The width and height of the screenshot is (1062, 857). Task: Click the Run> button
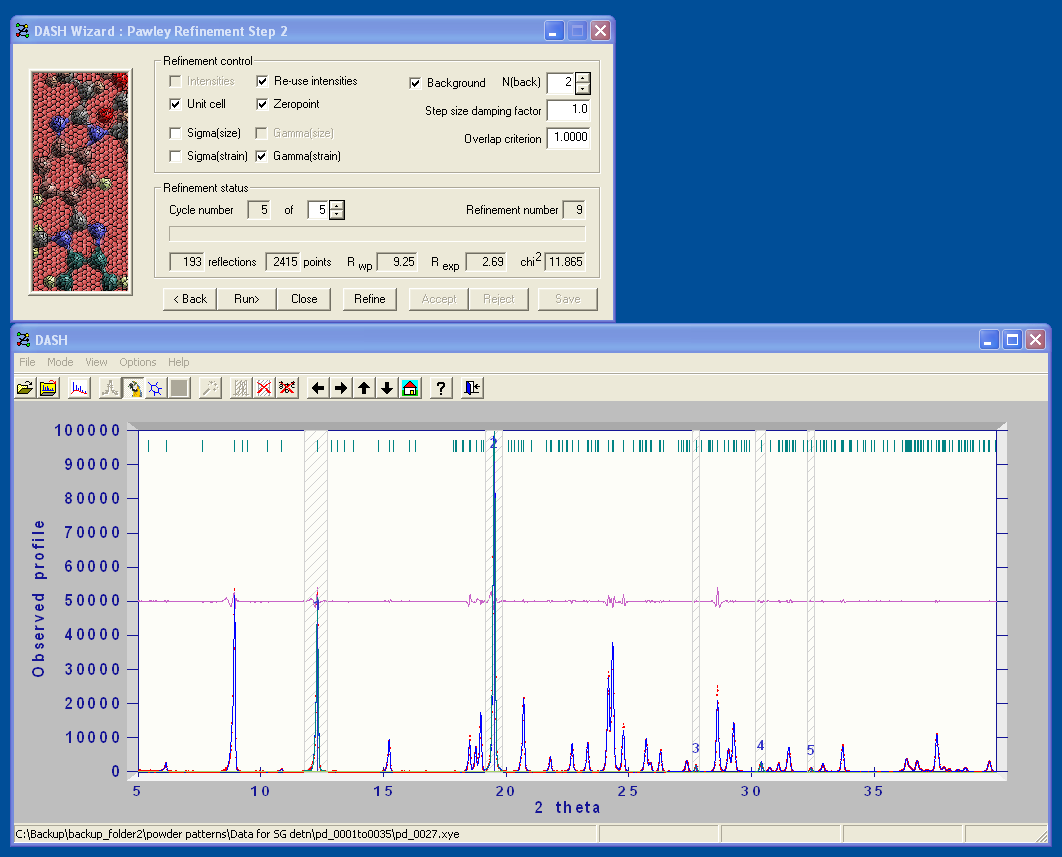coord(247,299)
